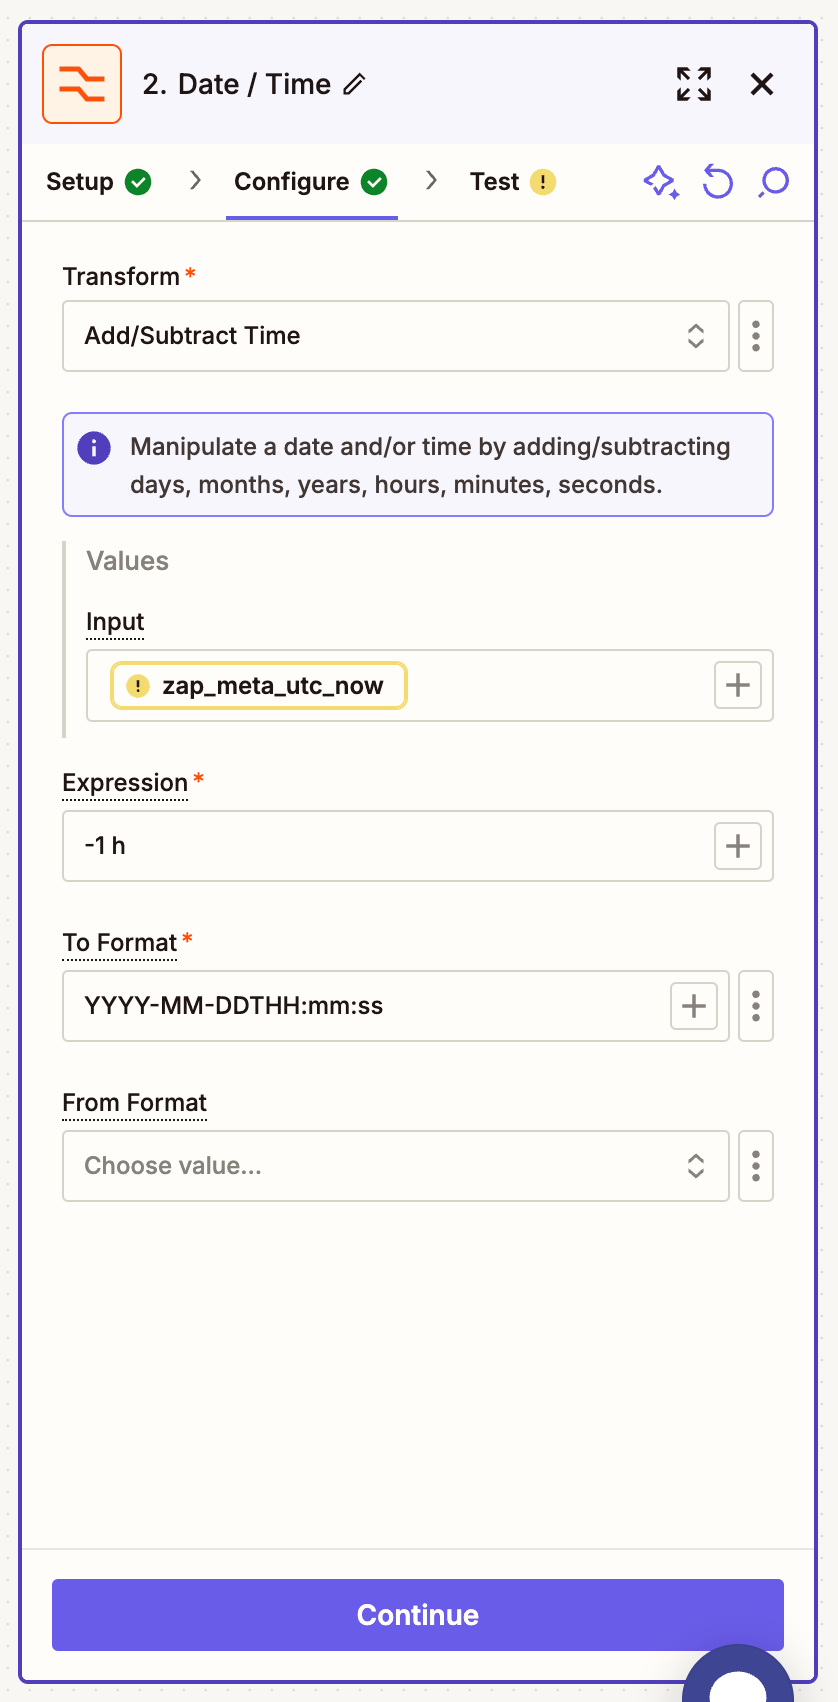This screenshot has width=838, height=1702.
Task: Click plus button in Input field
Action: click(x=738, y=686)
